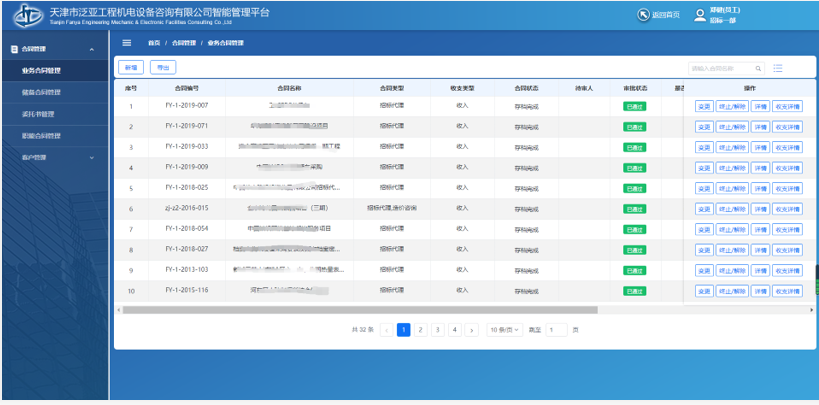Open the 10条/页 page size dropdown
This screenshot has height=405, width=819.
coord(505,329)
